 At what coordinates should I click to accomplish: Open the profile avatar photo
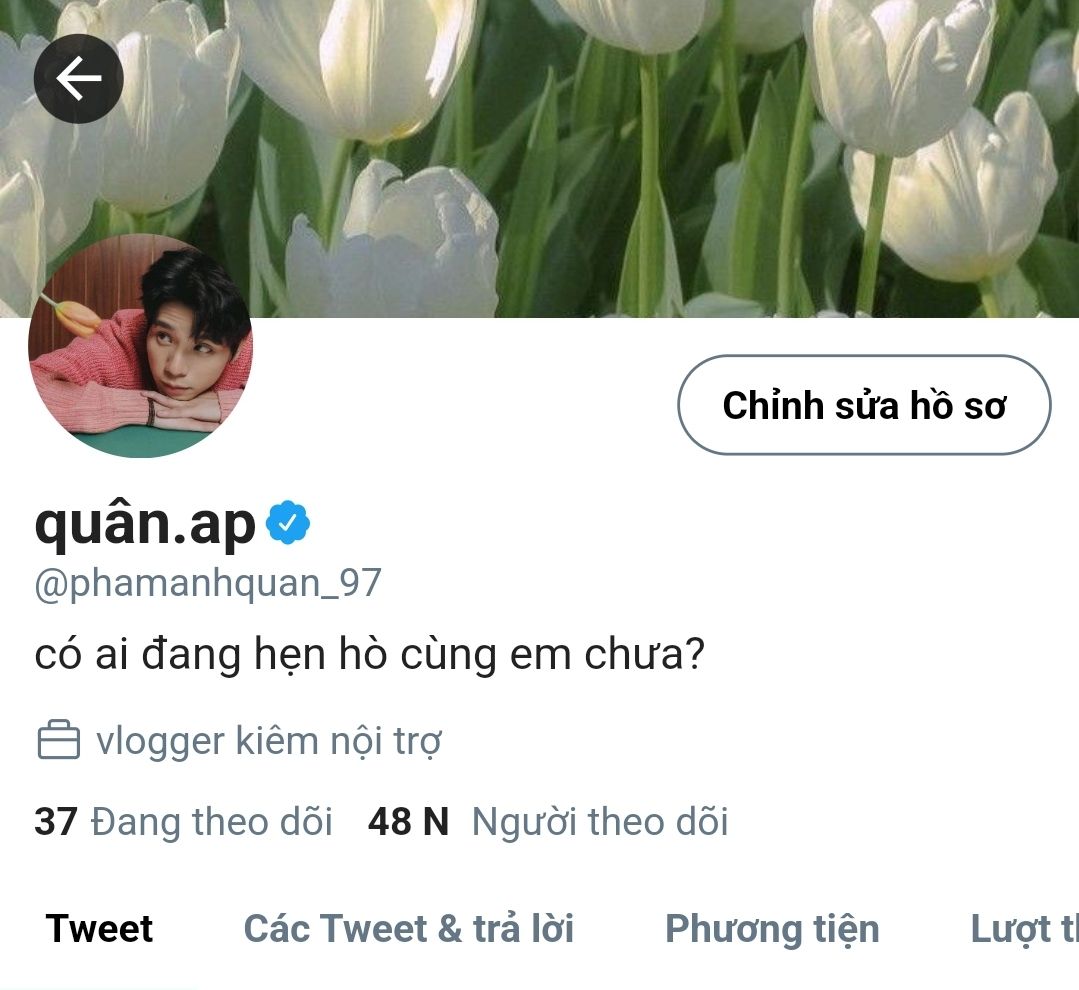(140, 345)
